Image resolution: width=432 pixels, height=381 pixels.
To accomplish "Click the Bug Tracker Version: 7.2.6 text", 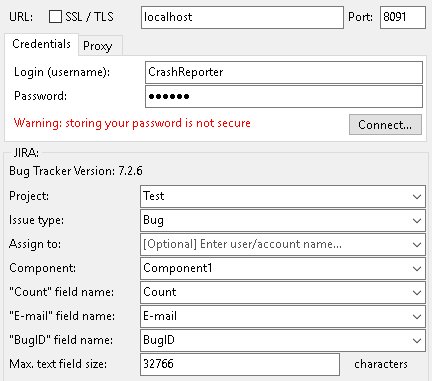I will click(x=76, y=171).
